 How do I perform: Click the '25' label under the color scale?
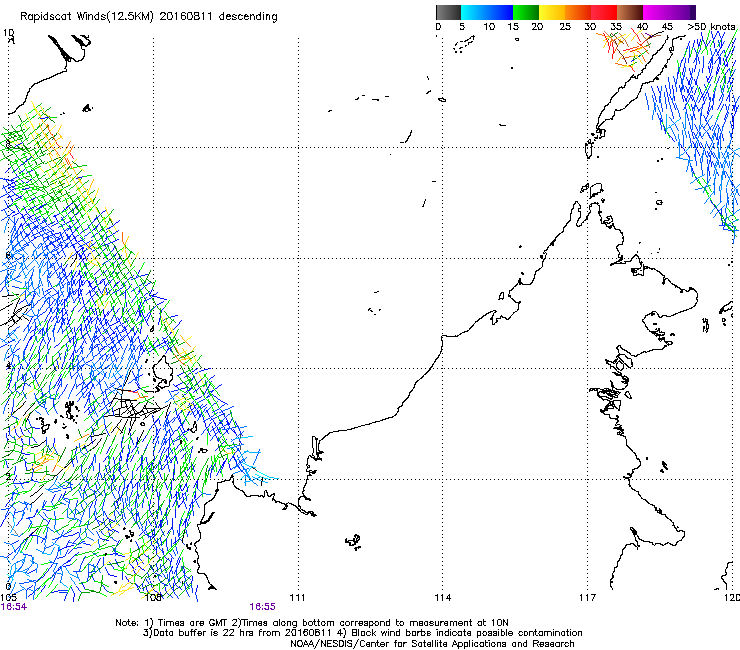tap(565, 27)
